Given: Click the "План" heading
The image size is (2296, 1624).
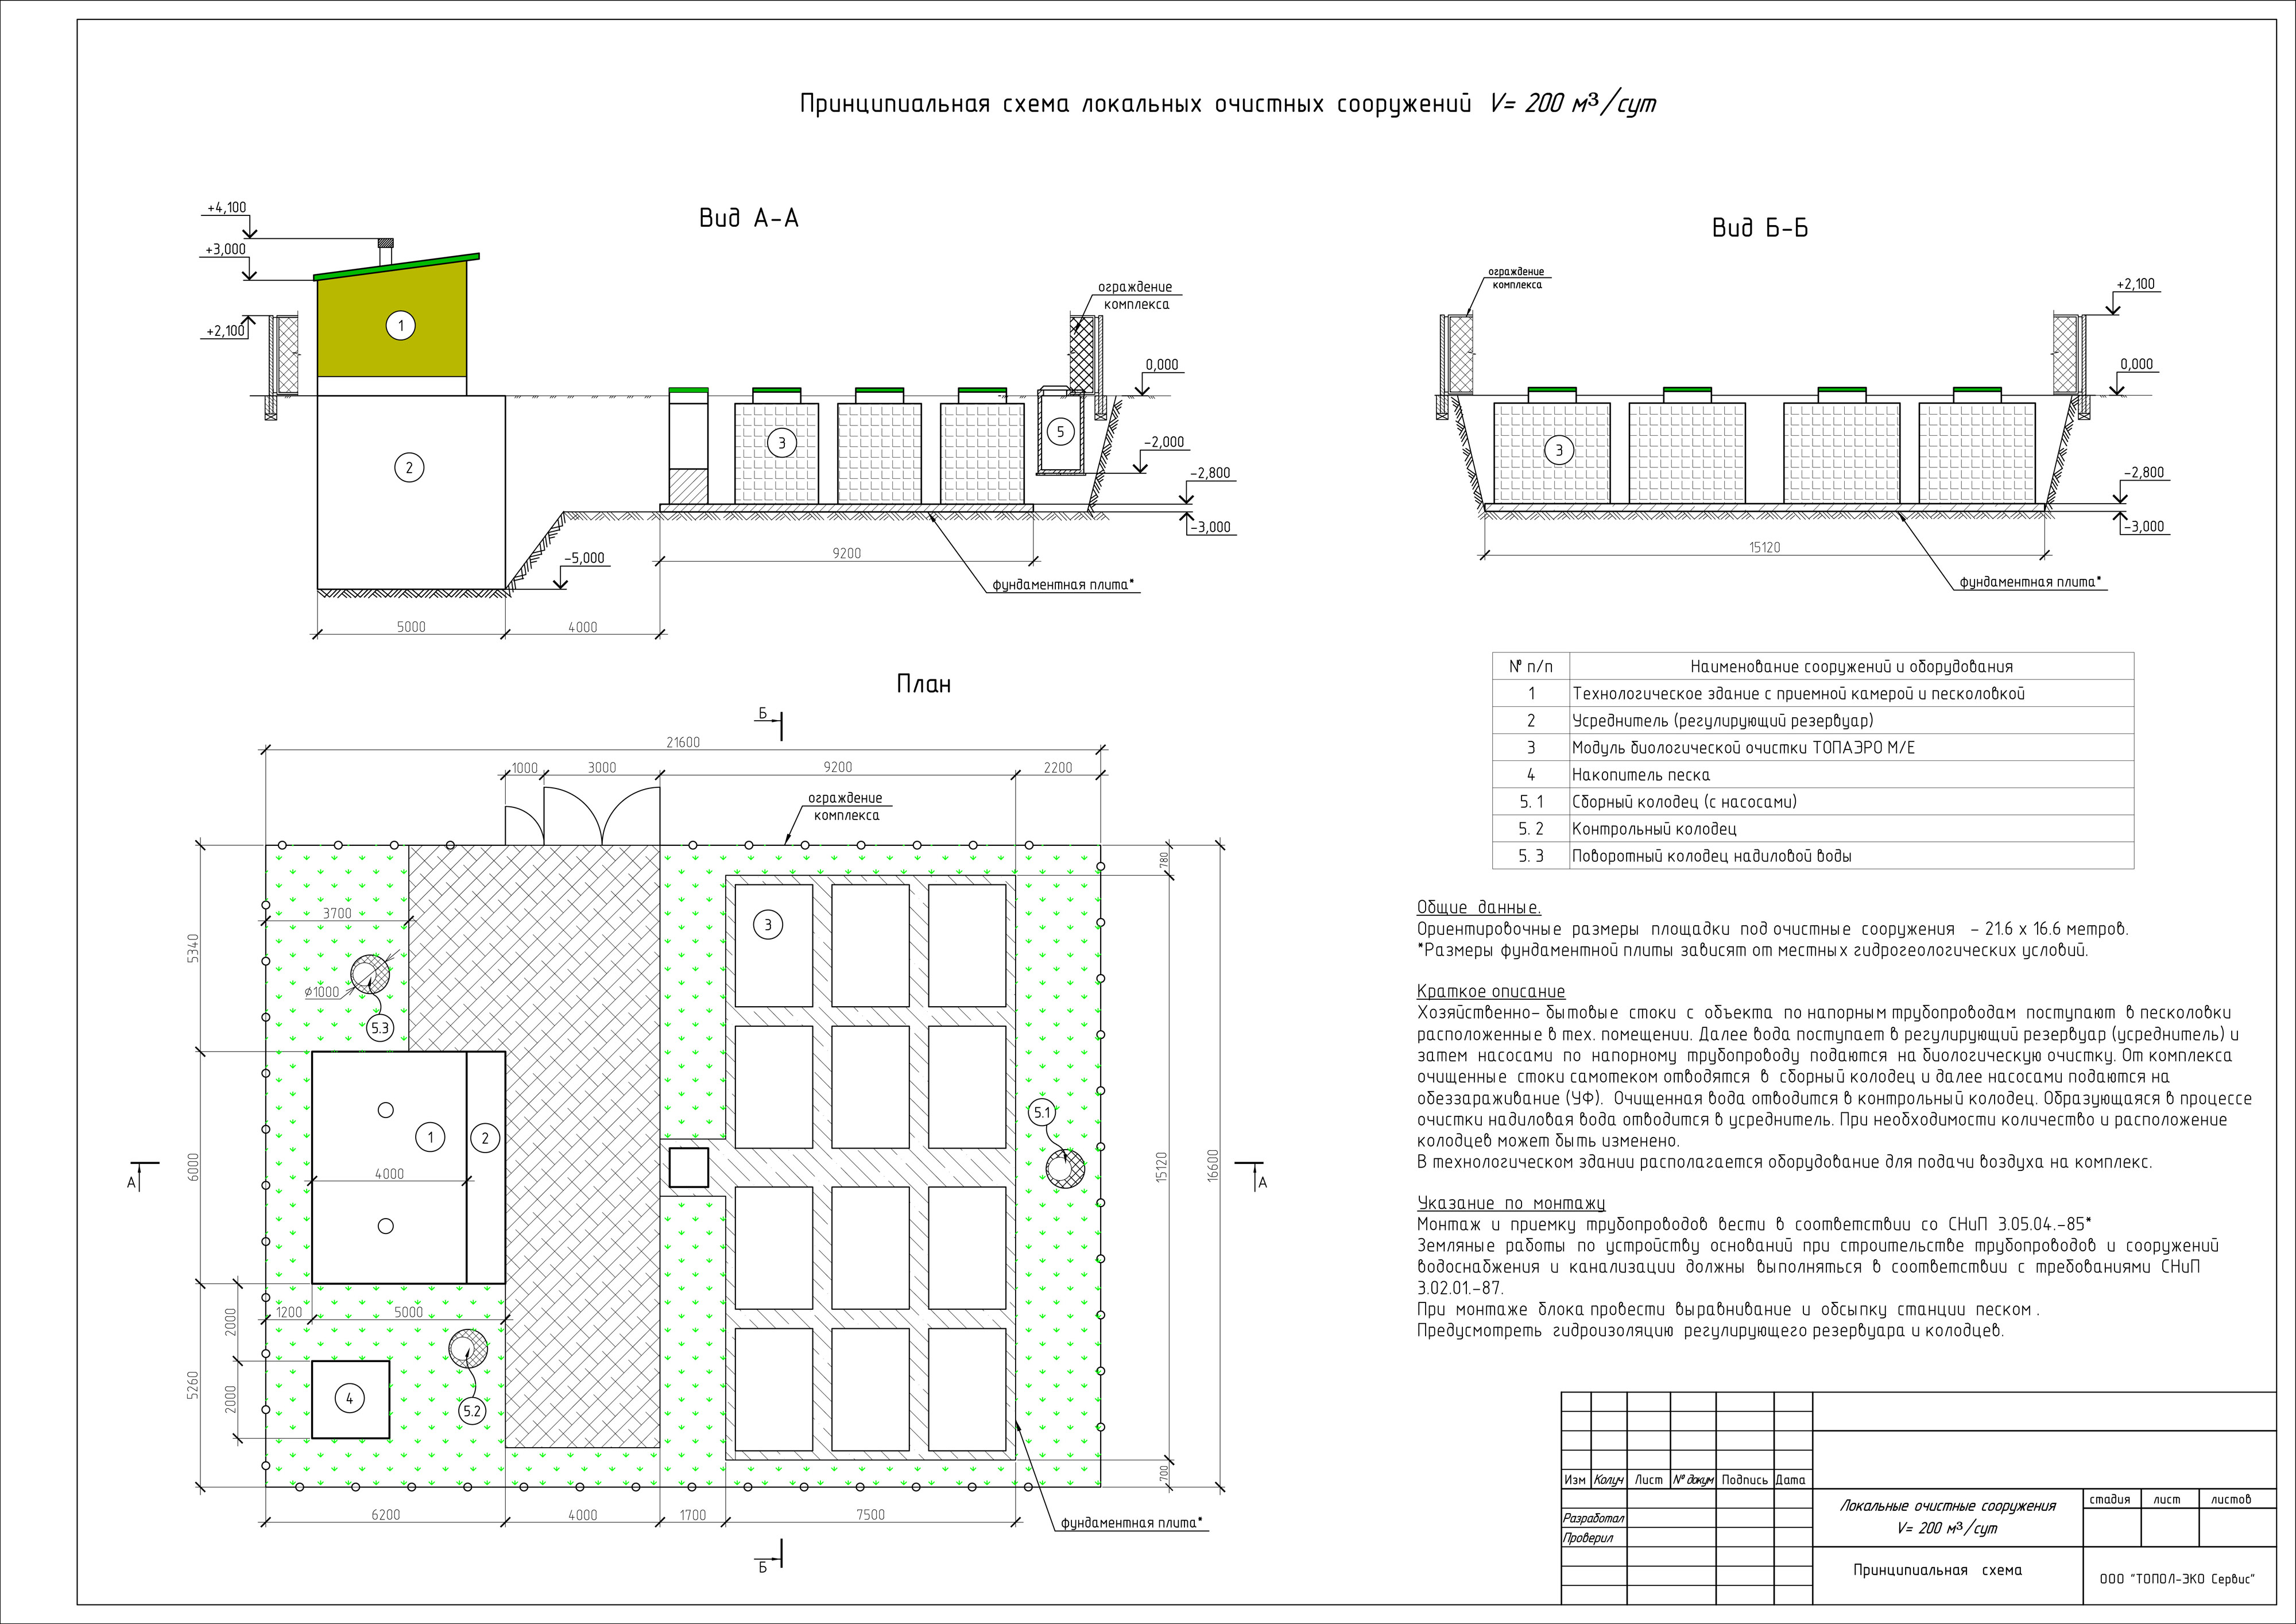Looking at the screenshot, I should [923, 684].
